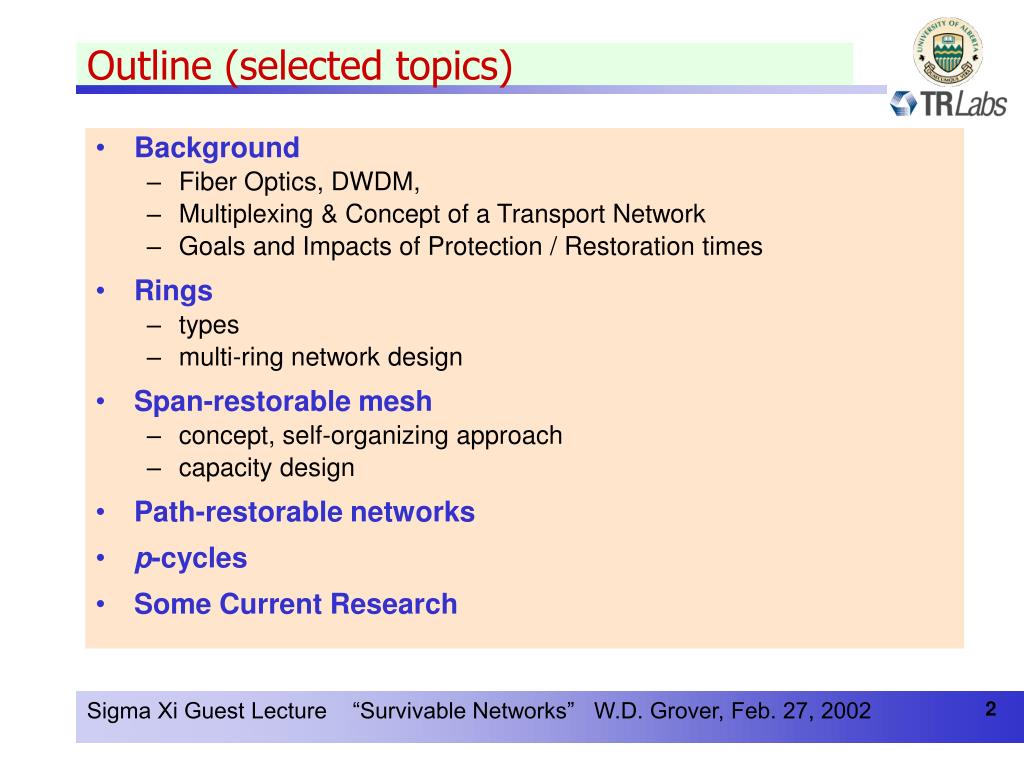Click the 'Rings' heading
Viewport: 1024px width, 768px height.
click(174, 291)
